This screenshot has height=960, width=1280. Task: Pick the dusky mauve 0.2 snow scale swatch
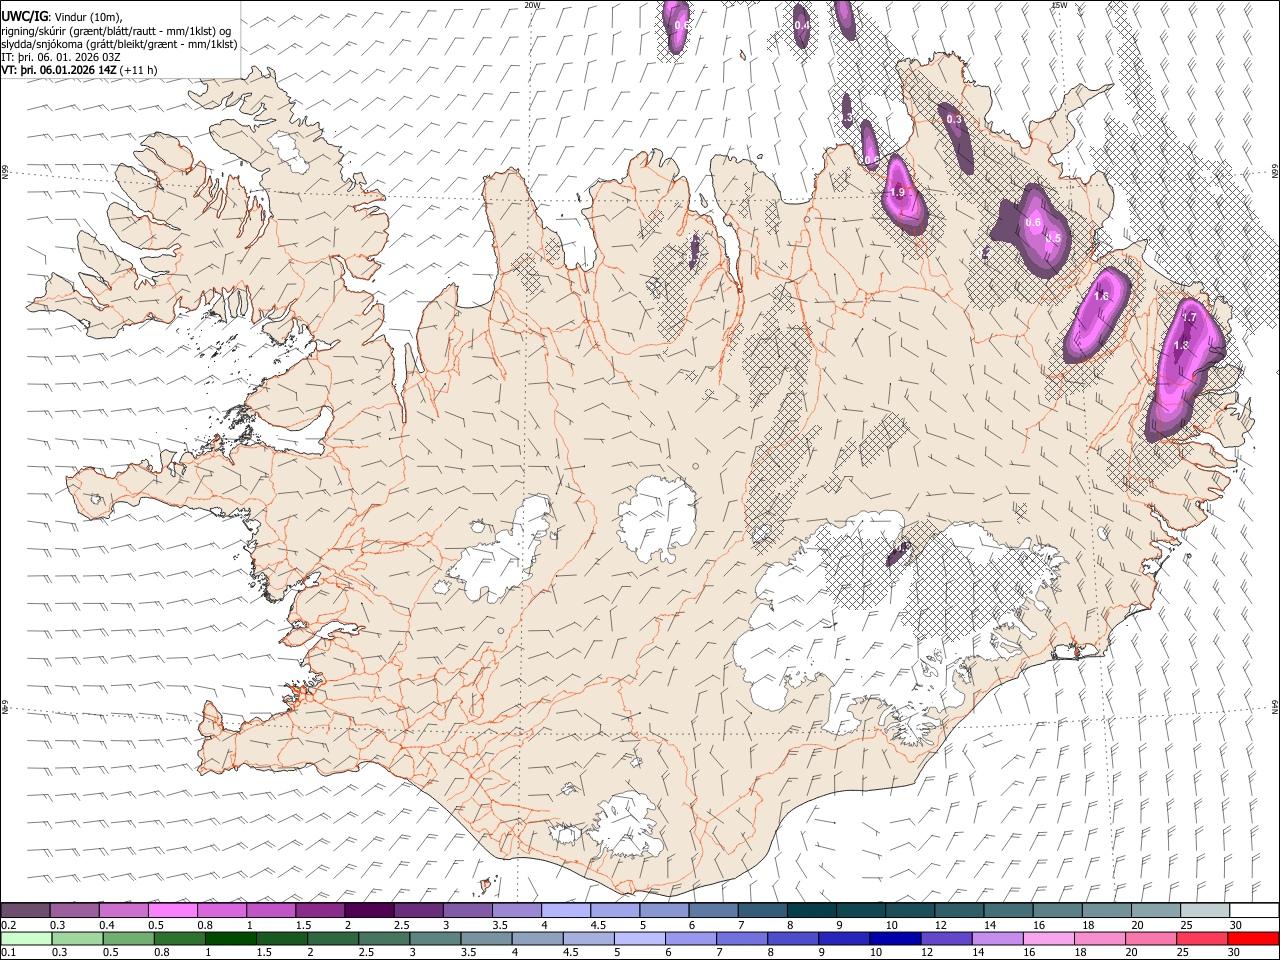pos(26,910)
